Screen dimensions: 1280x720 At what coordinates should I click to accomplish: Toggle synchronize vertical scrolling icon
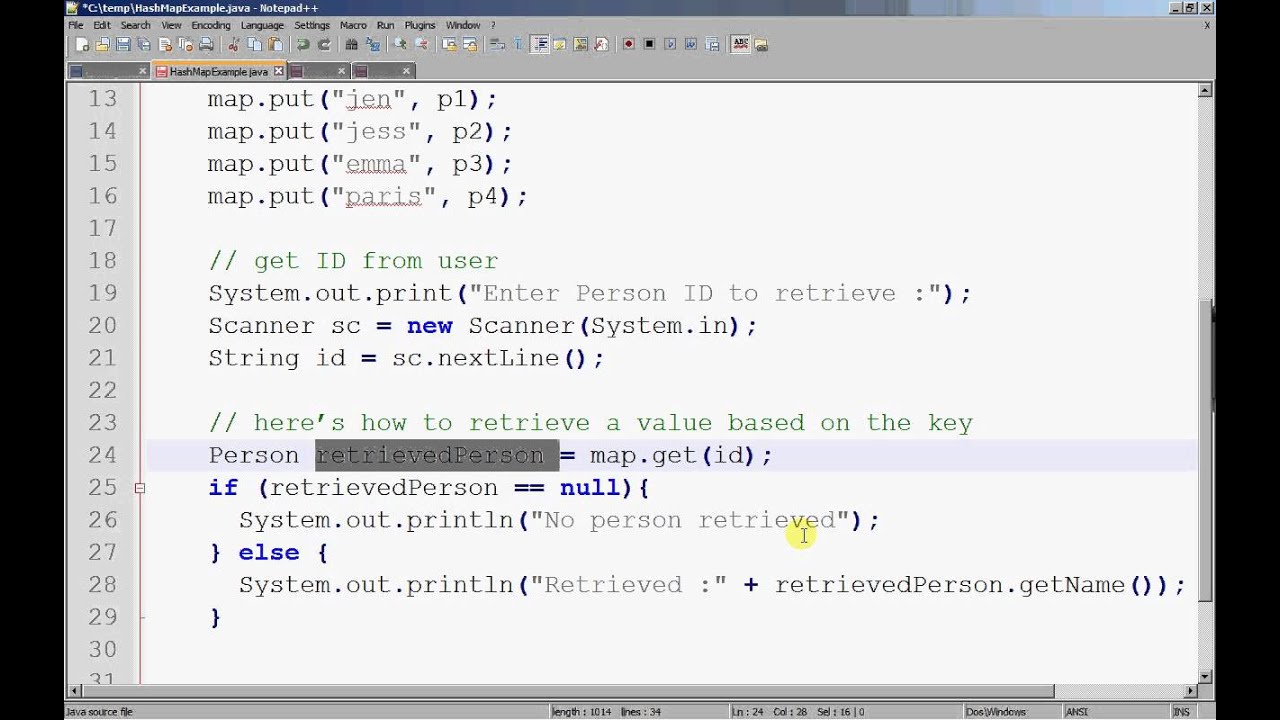coord(449,44)
